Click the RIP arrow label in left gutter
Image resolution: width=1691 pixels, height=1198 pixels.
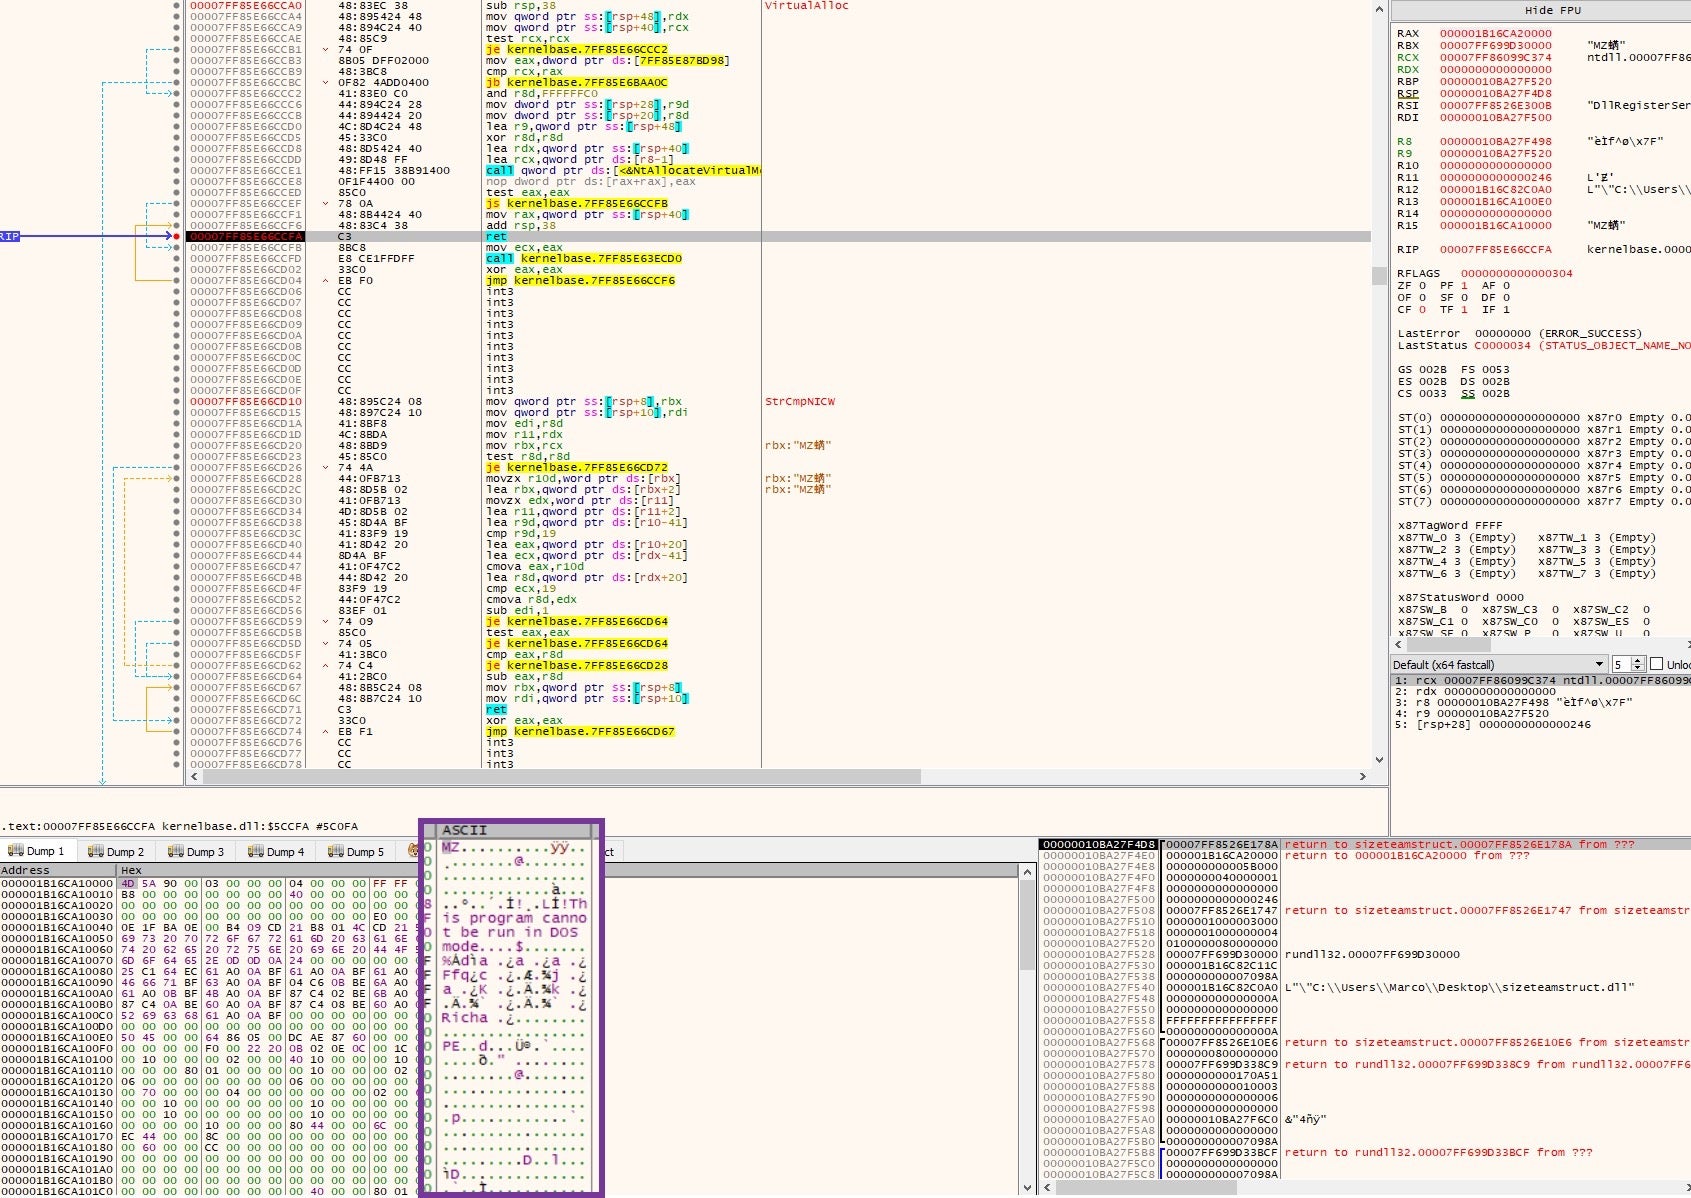[10, 237]
